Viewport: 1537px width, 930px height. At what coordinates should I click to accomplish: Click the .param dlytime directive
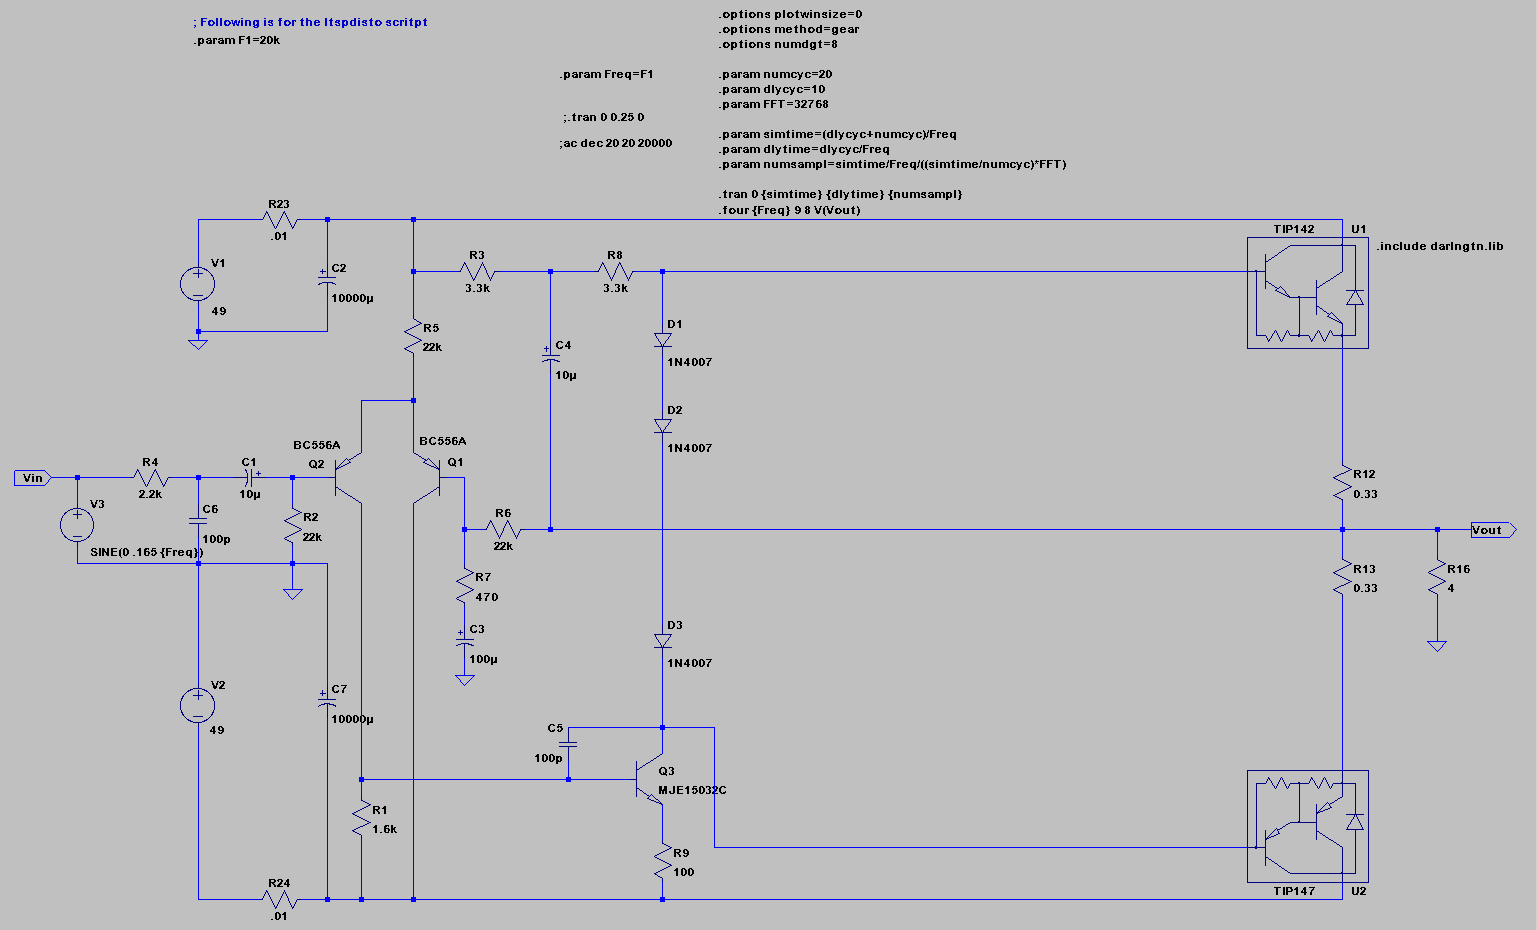coord(804,149)
